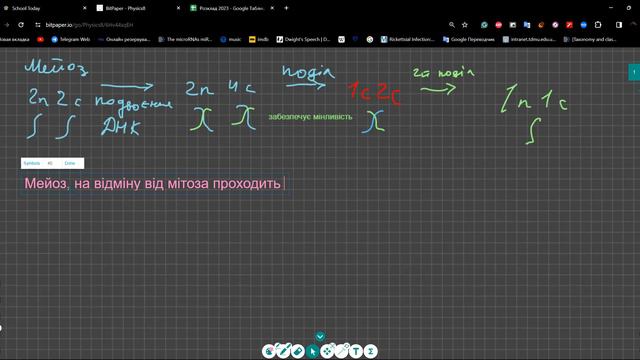Image resolution: width=640 pixels, height=360 pixels.
Task: Open the green chat extension icon
Action: tap(484, 25)
